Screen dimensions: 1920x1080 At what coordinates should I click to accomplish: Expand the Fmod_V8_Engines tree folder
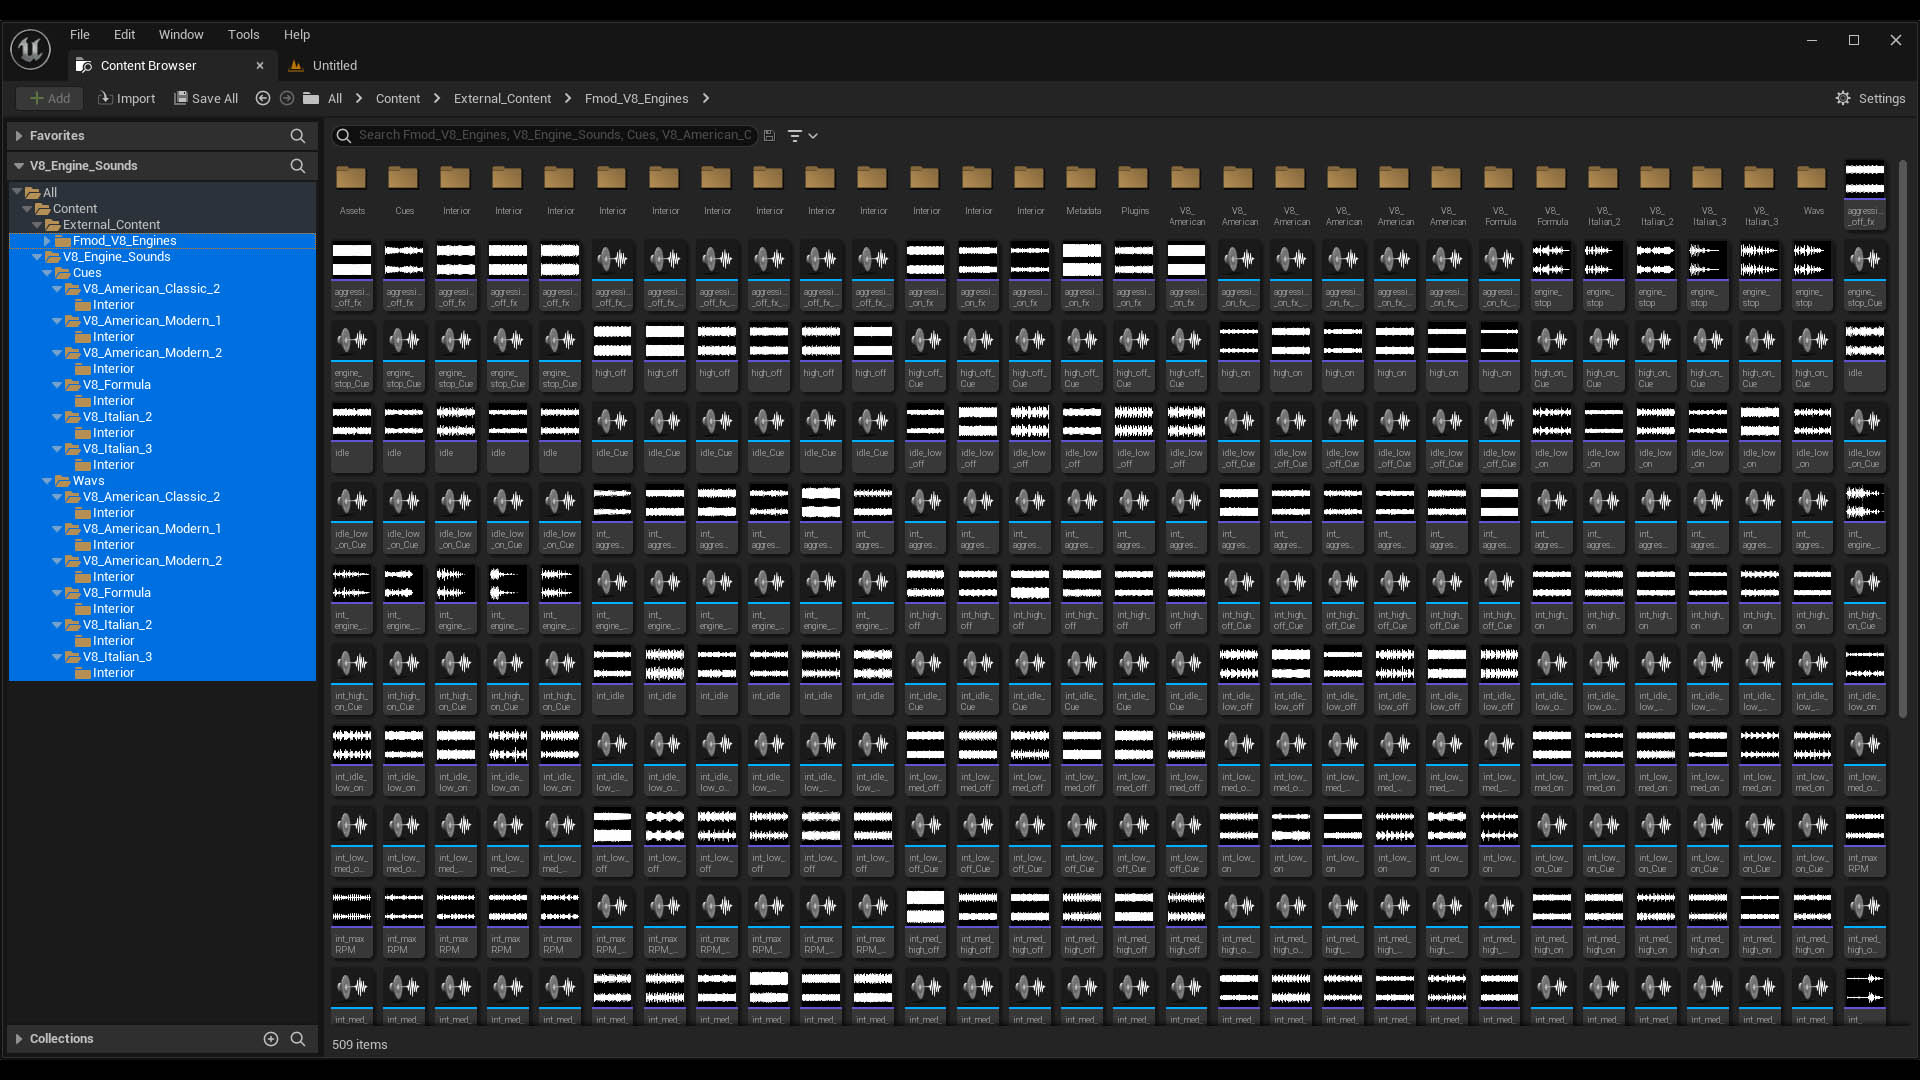point(47,241)
